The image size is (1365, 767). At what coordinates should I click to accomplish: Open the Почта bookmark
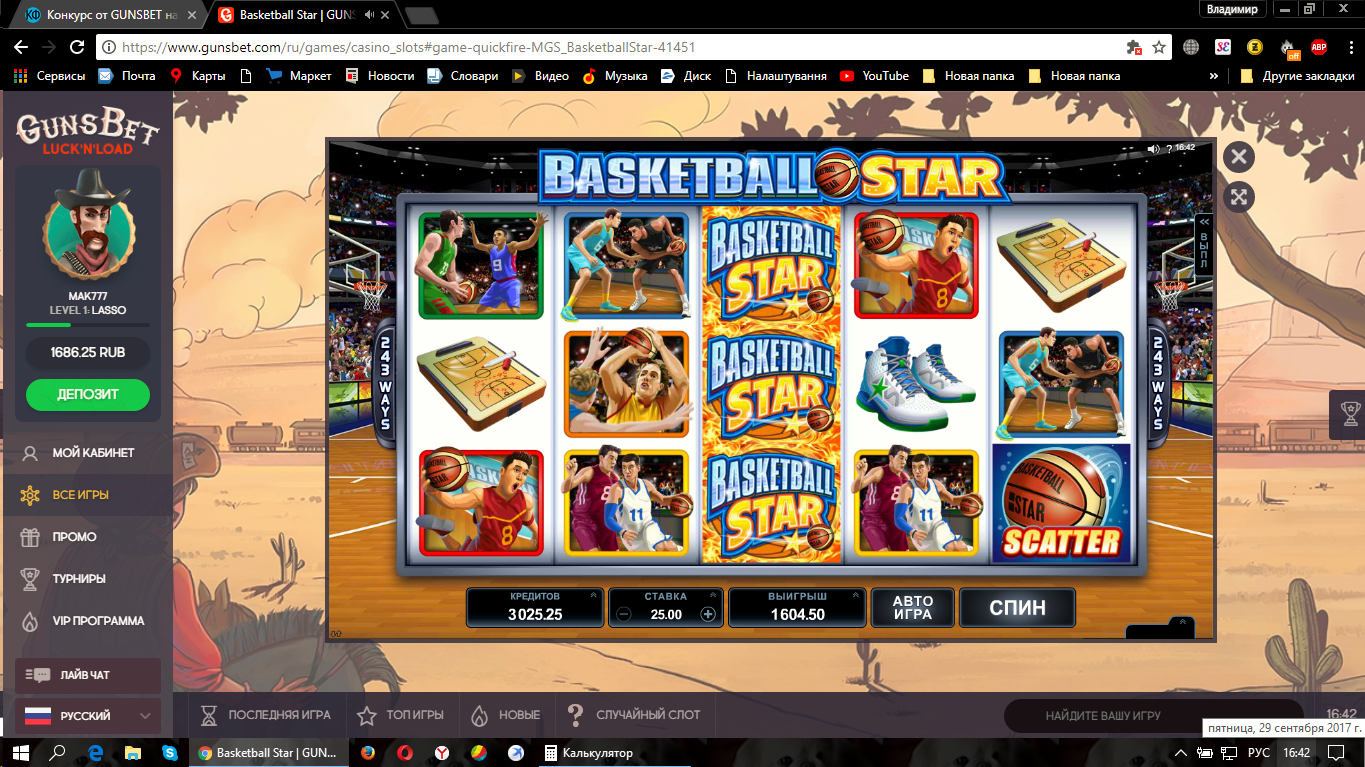pos(127,75)
